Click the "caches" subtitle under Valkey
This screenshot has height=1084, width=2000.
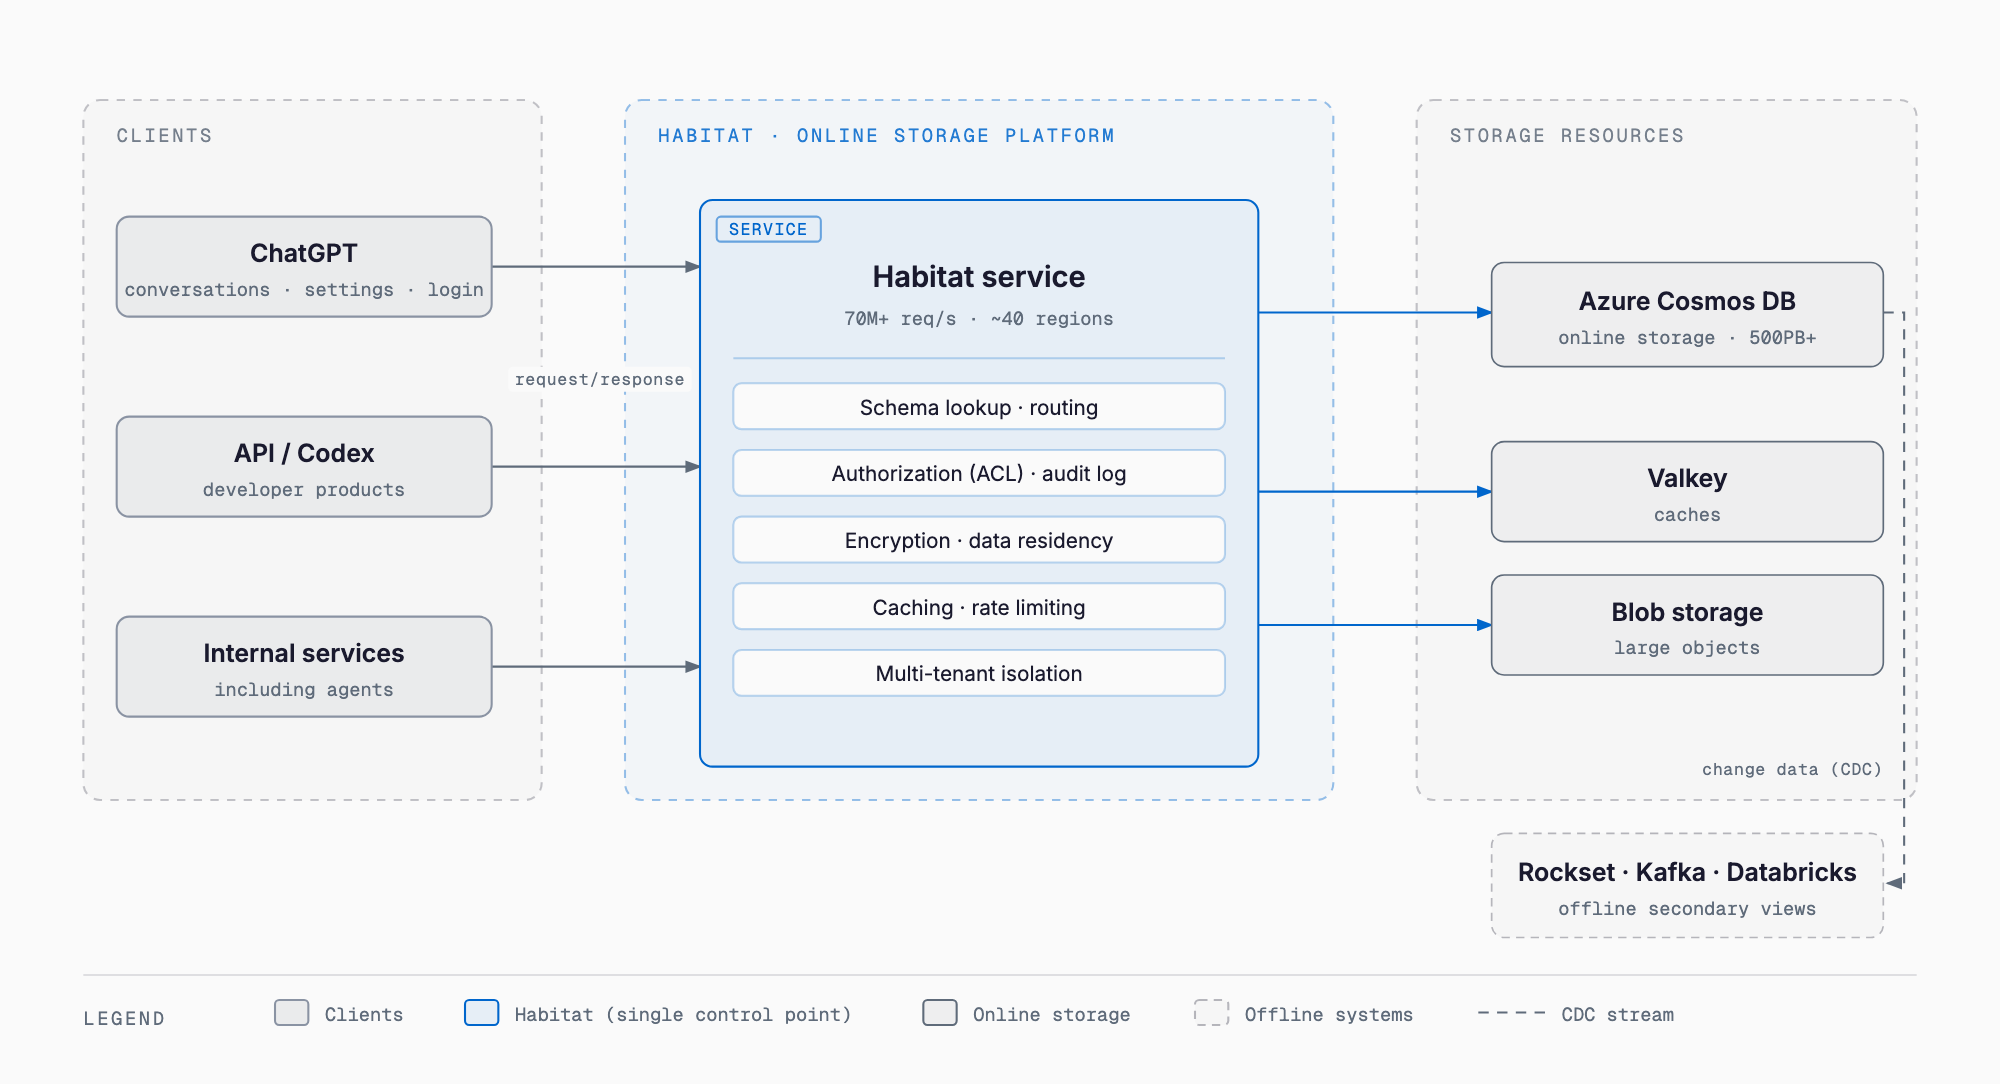(1687, 515)
